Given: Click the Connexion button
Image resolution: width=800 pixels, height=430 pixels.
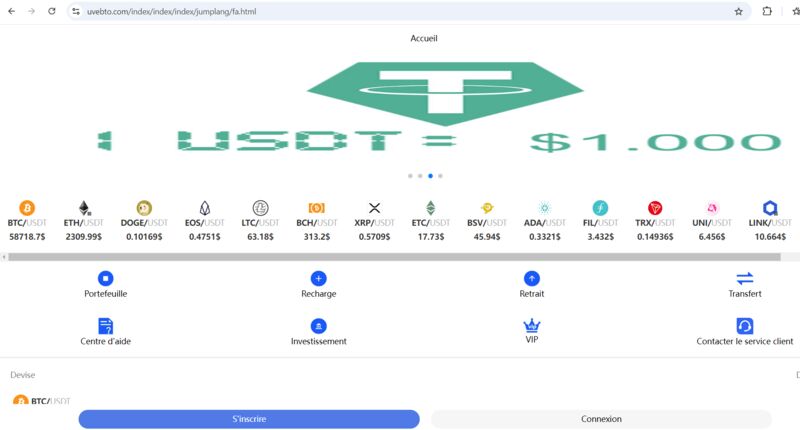Looking at the screenshot, I should click(x=601, y=419).
